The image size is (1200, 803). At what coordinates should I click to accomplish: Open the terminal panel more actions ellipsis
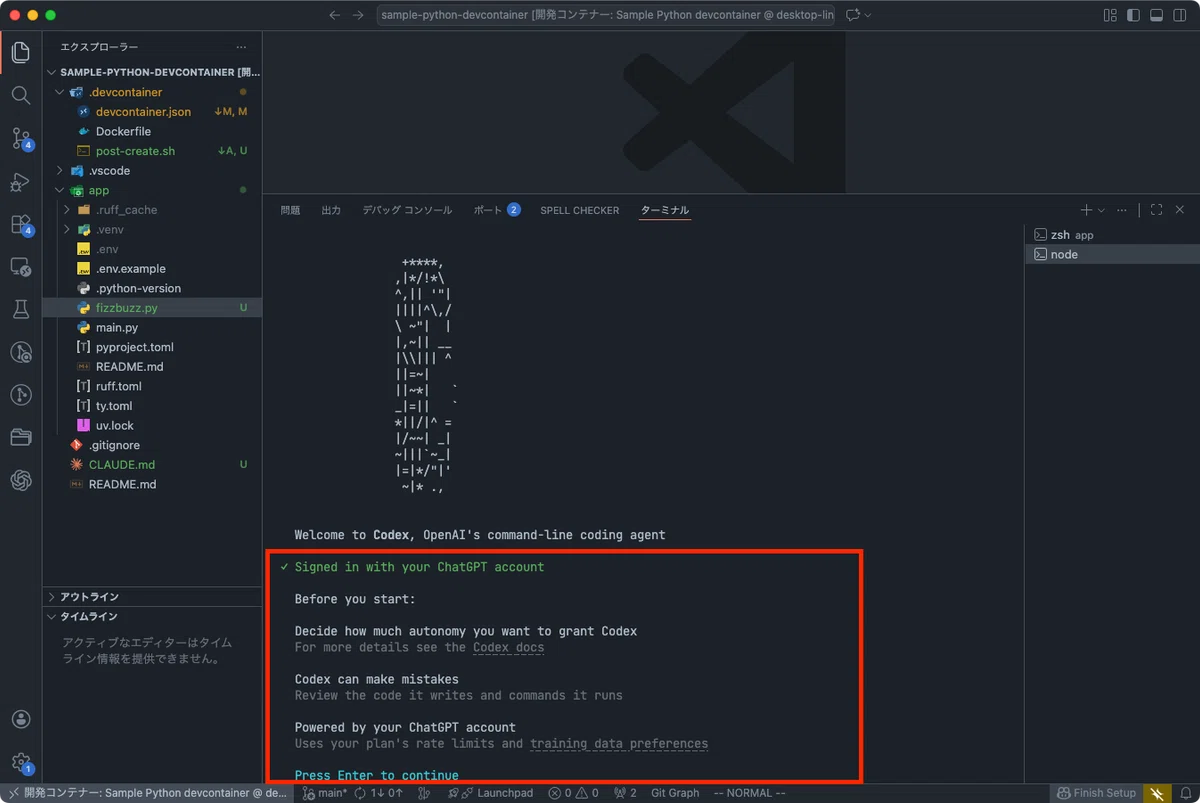1122,210
